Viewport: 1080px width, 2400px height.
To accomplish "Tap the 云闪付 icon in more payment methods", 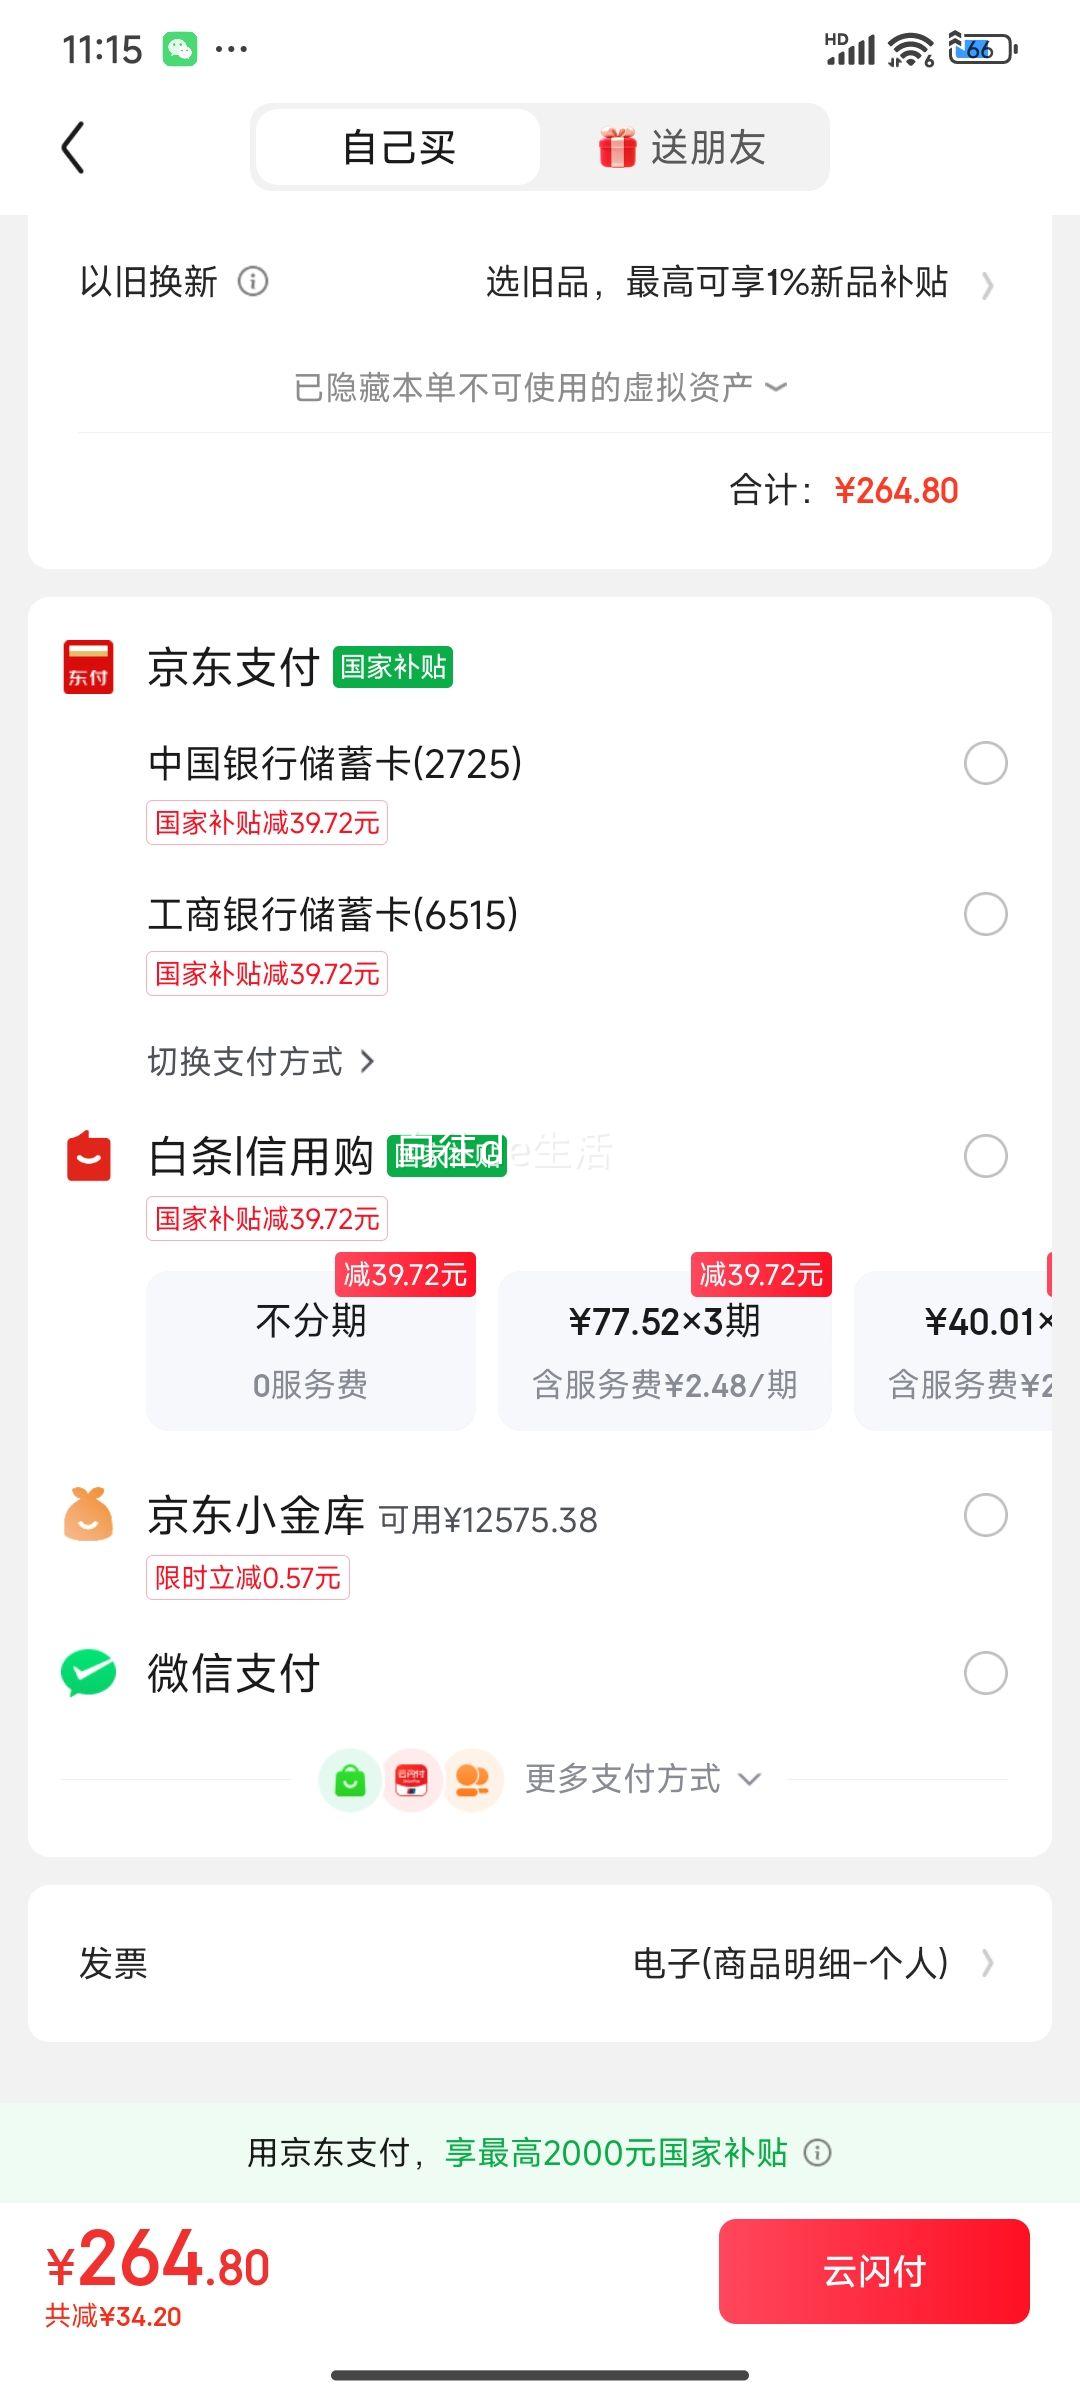I will coord(411,1780).
